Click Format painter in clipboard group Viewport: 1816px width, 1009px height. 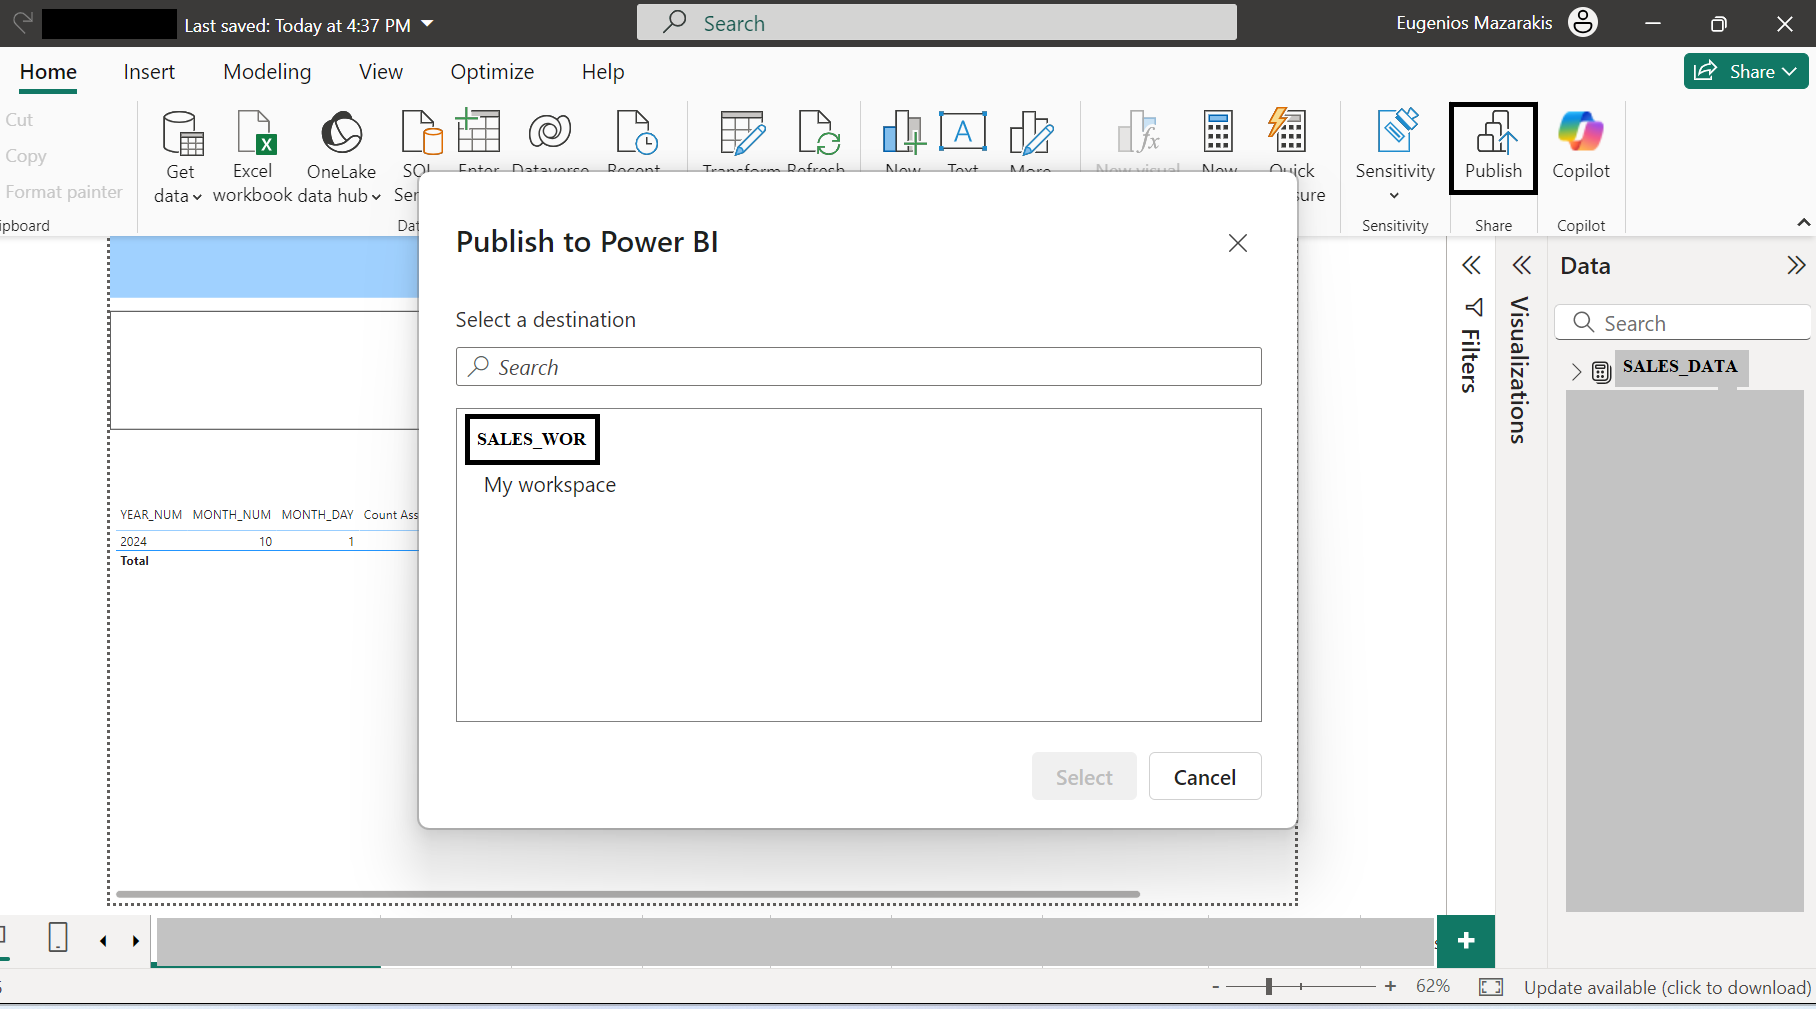tap(64, 192)
